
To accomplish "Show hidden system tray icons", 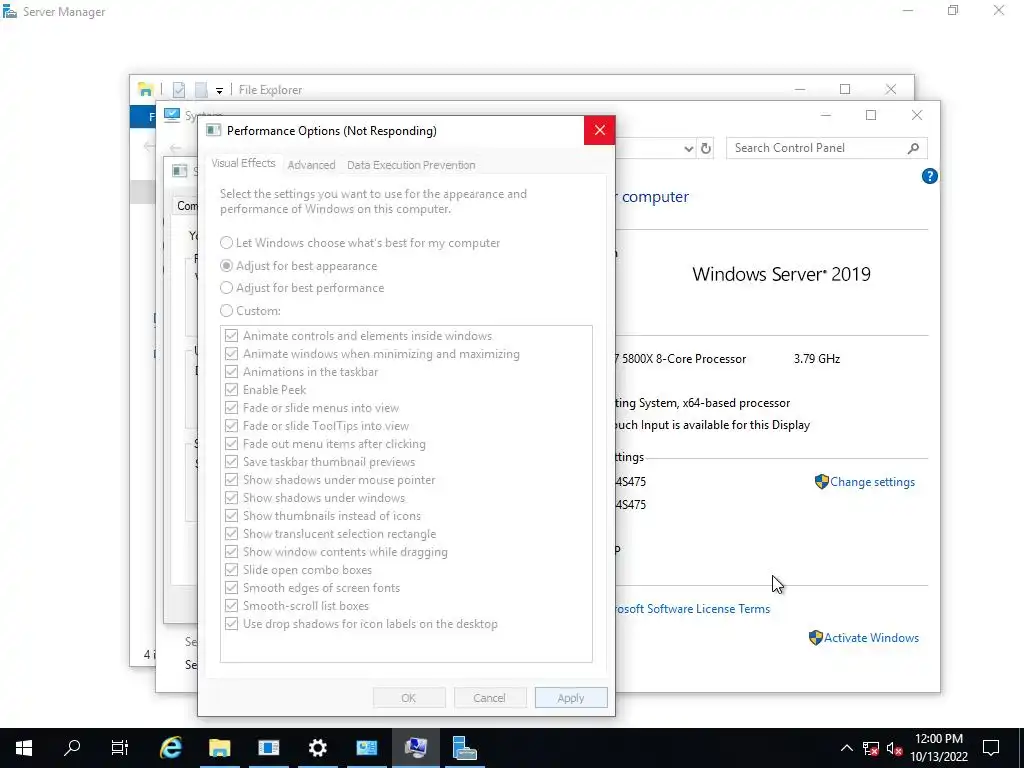I will pos(846,748).
